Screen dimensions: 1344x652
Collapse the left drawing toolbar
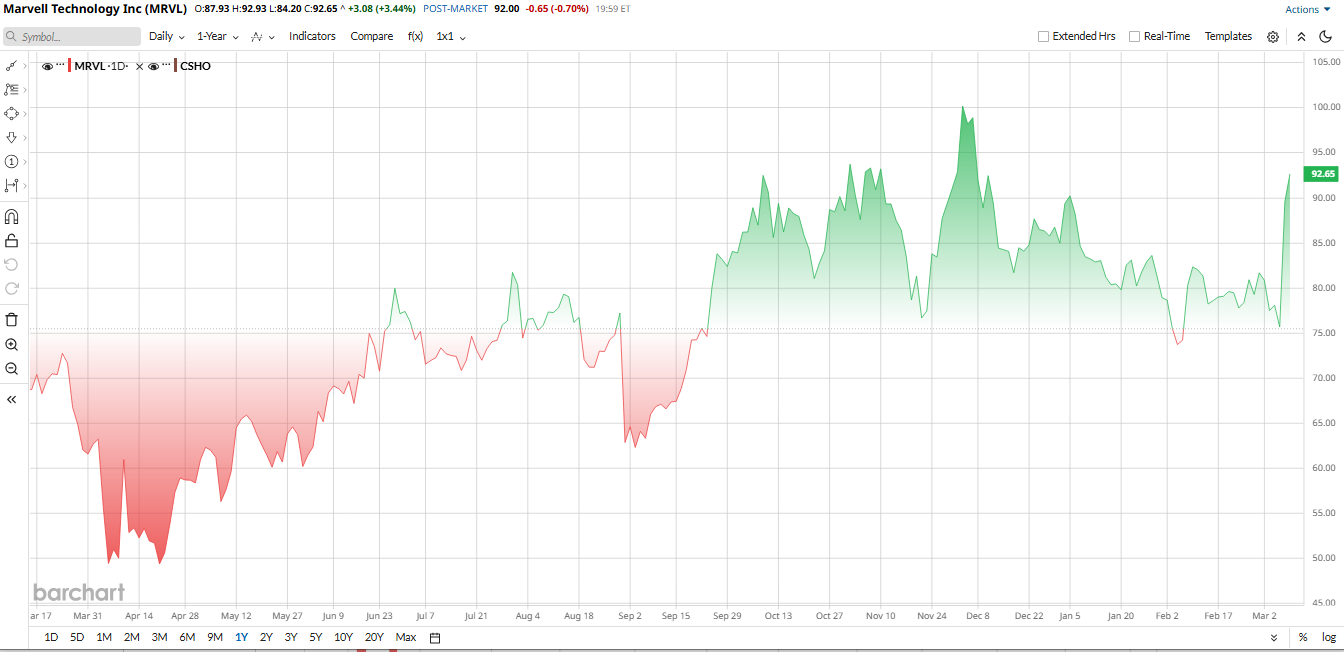[x=12, y=399]
